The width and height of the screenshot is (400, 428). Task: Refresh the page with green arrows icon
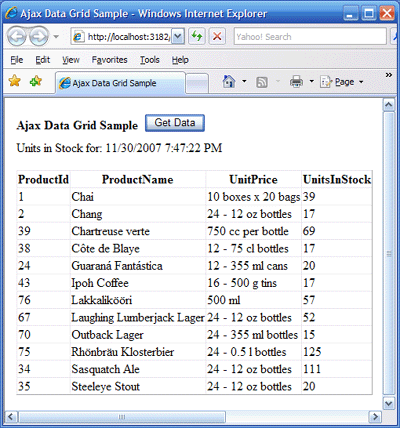coord(197,36)
